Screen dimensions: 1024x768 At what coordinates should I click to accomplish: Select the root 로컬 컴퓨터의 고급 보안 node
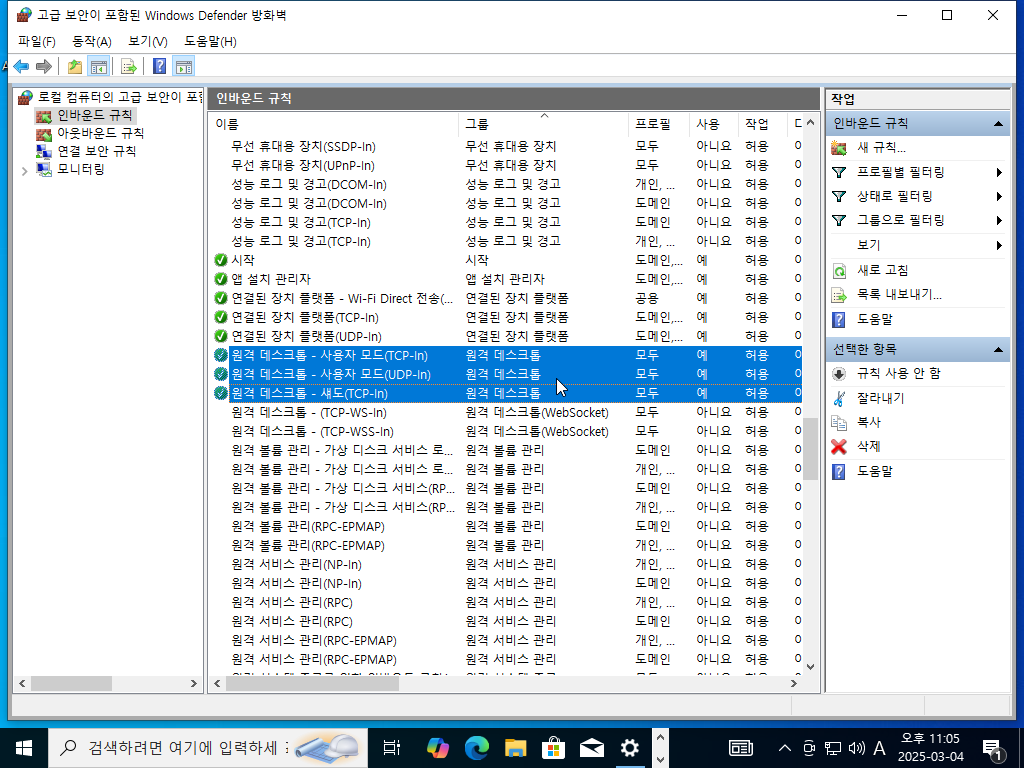[x=120, y=97]
